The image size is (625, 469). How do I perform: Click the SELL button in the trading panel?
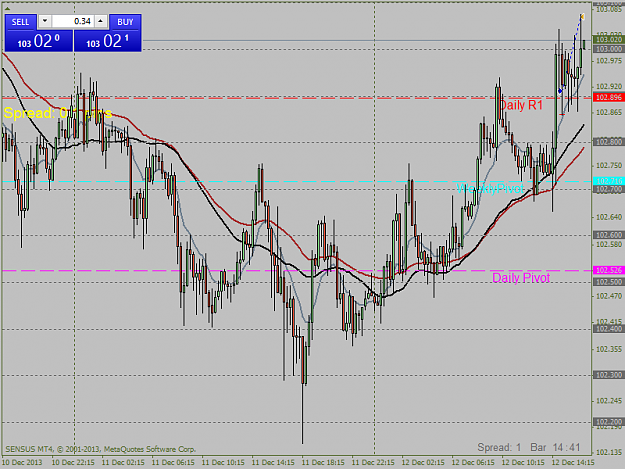pos(20,22)
